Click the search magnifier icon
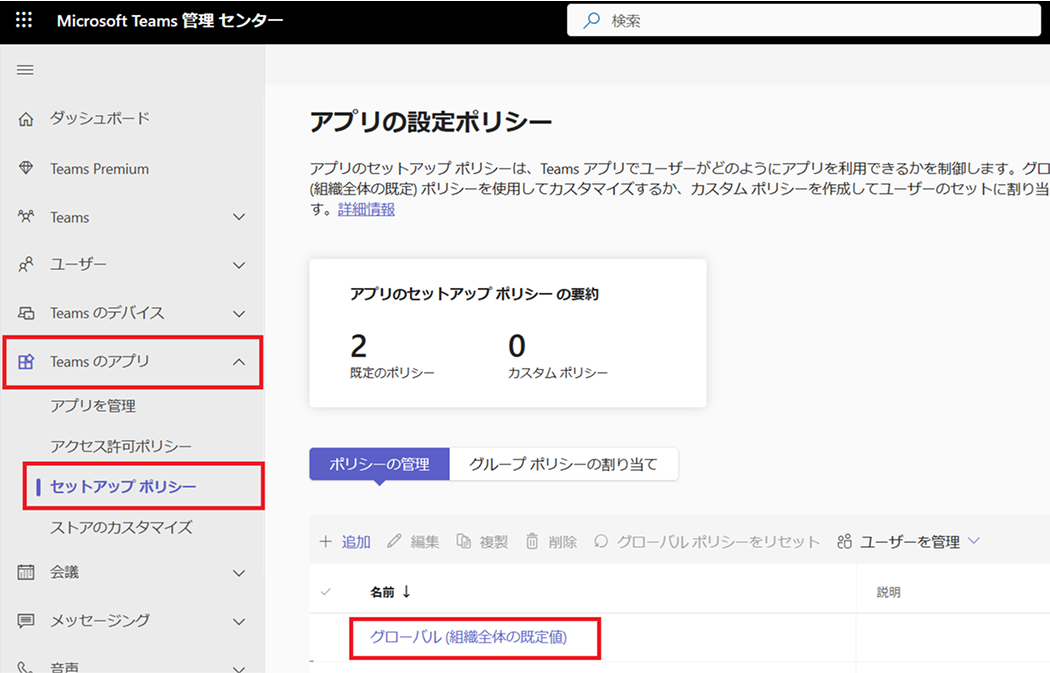1050x673 pixels. 591,21
